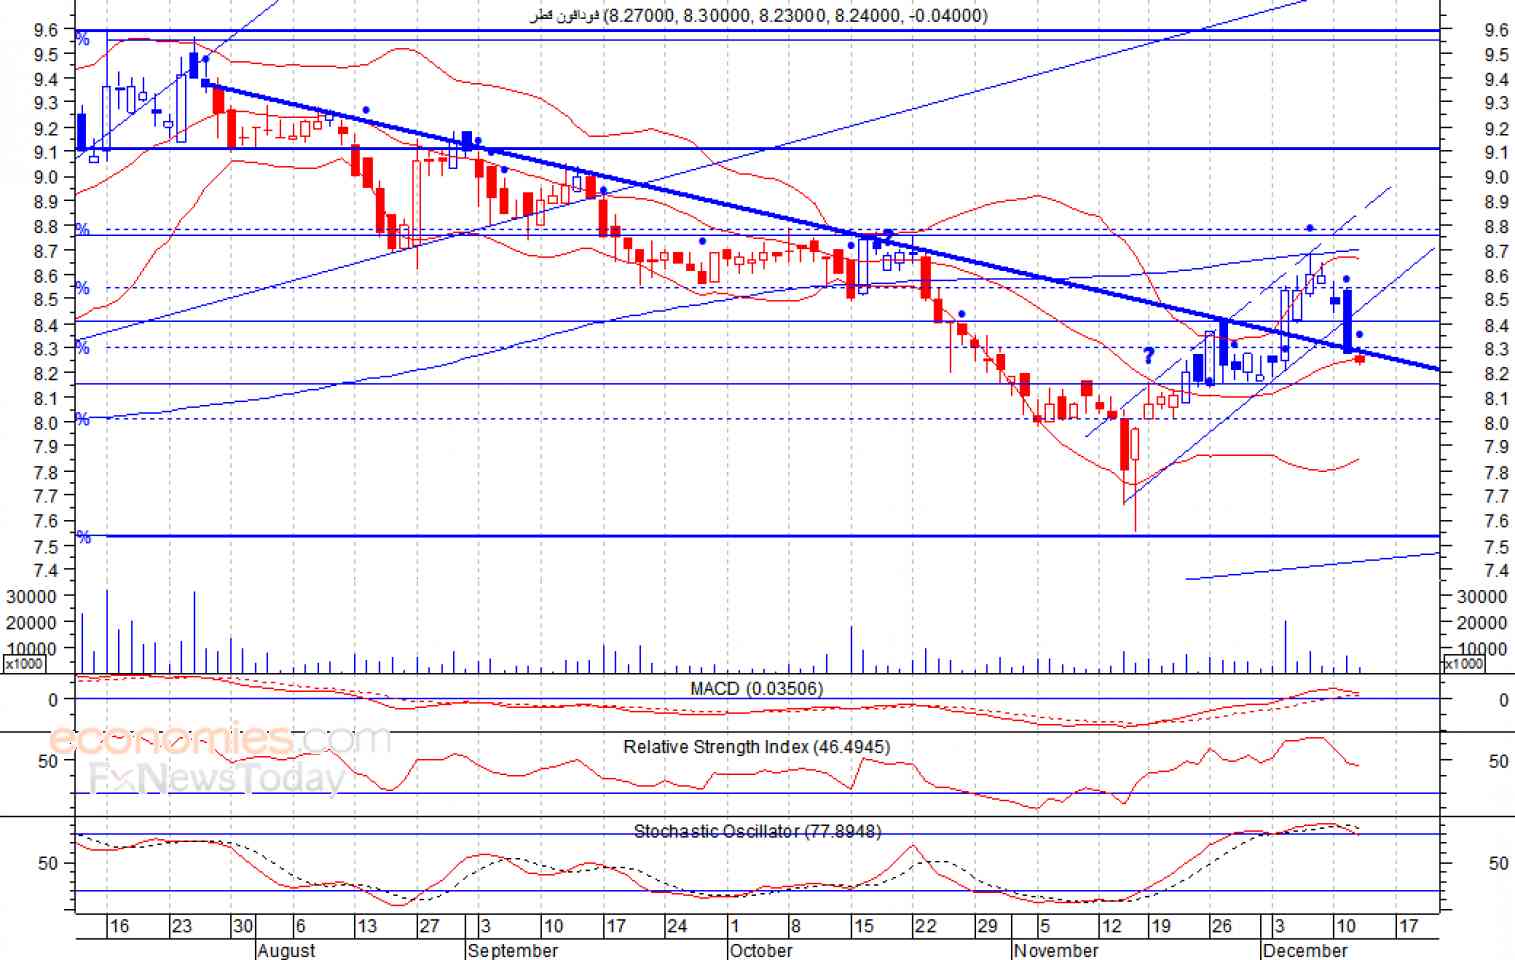Click 8.0 on the right price axis
This screenshot has width=1515, height=960.
1497,424
